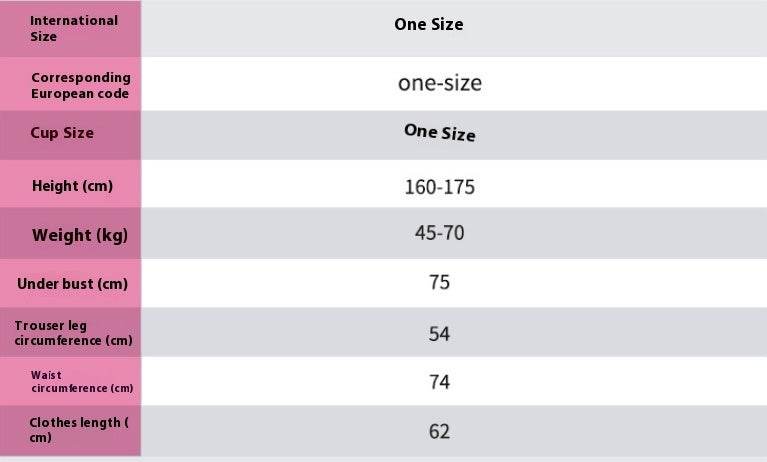Click the Height (cm) row label
The image size is (767, 462).
72,186
